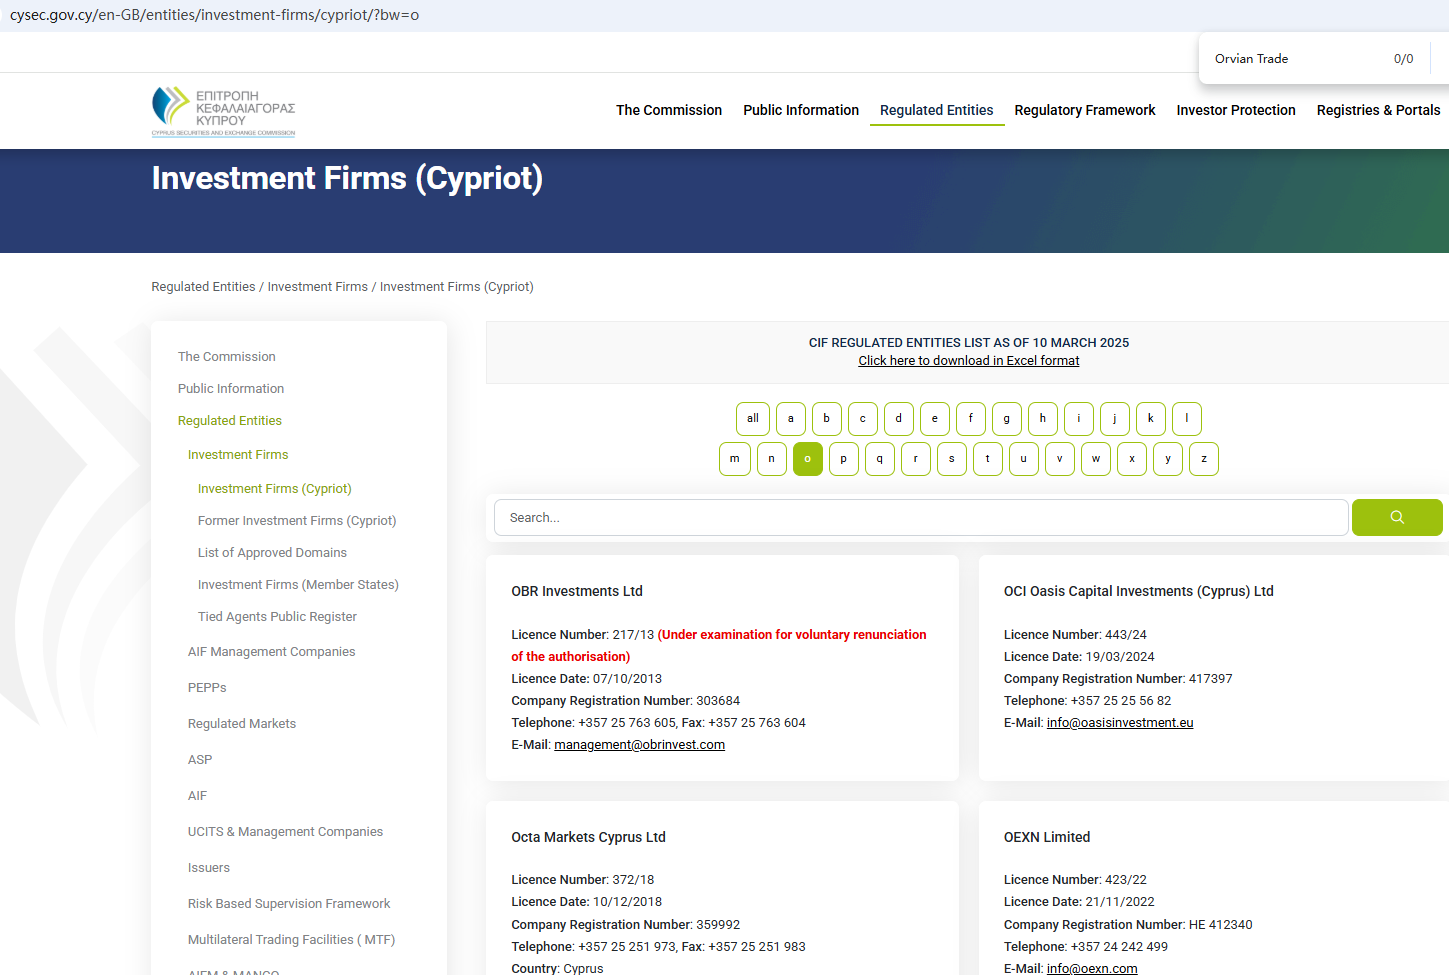
Task: Open Regulated Entities top menu
Action: click(936, 110)
